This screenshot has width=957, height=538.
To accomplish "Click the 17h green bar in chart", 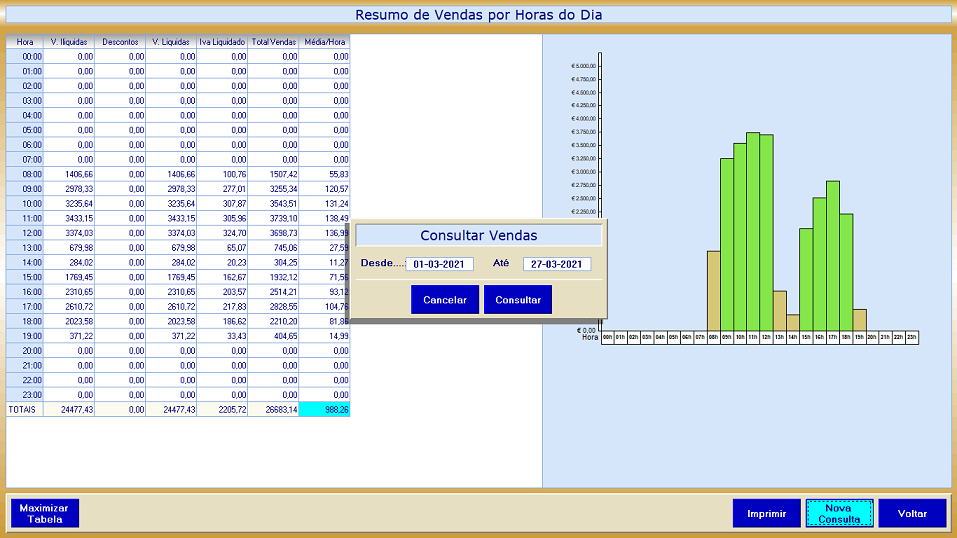I will click(832, 255).
